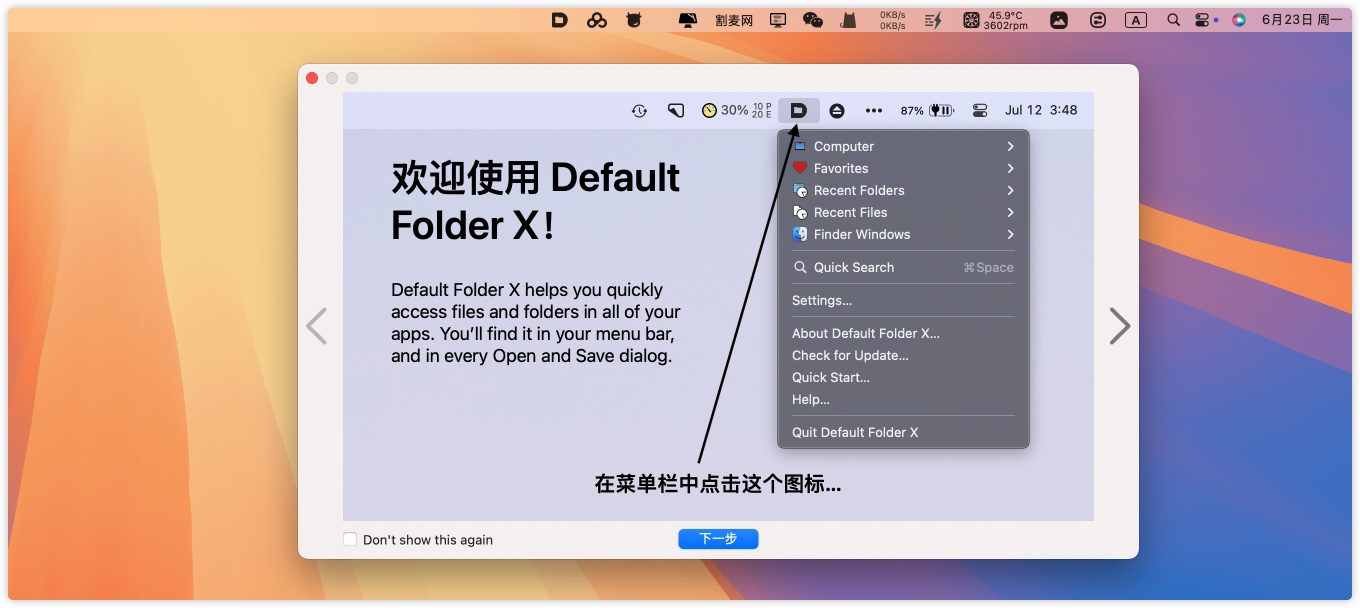Close the welcome window with red button
Screen dimensions: 1360x608
pyautogui.click(x=312, y=78)
